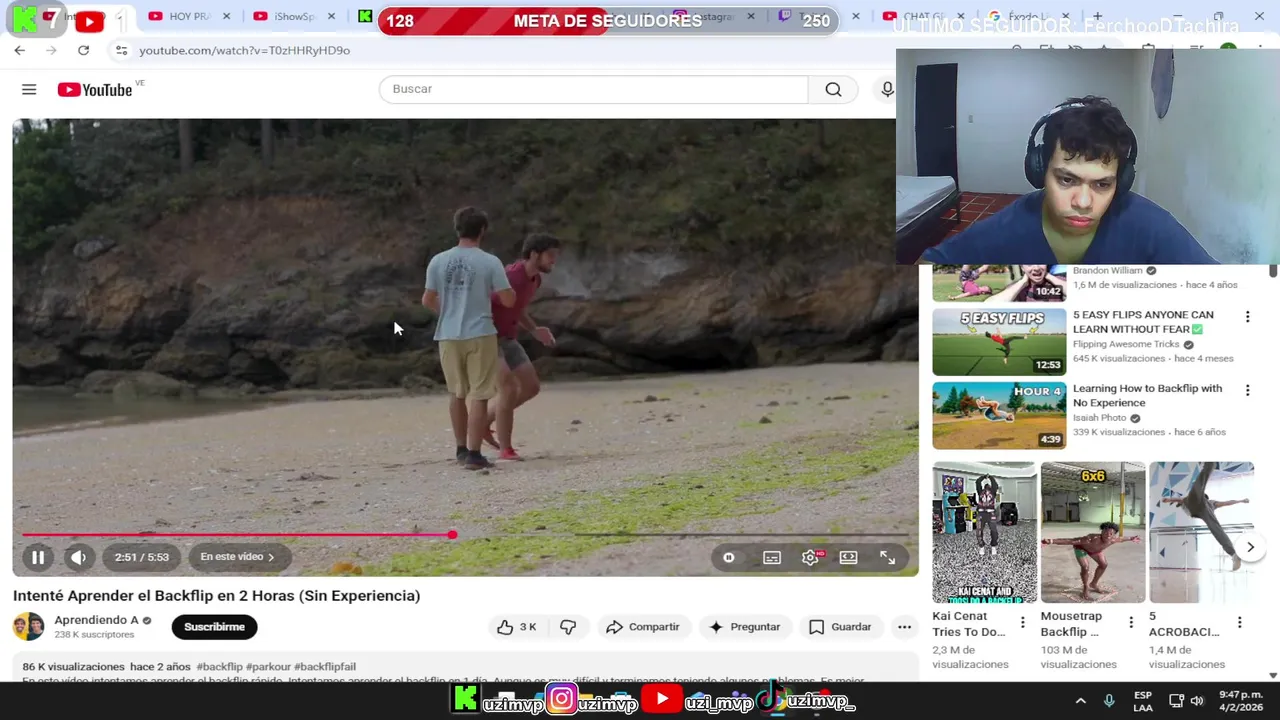
Task: Open the Mousetrap Backflip short
Action: point(1092,532)
